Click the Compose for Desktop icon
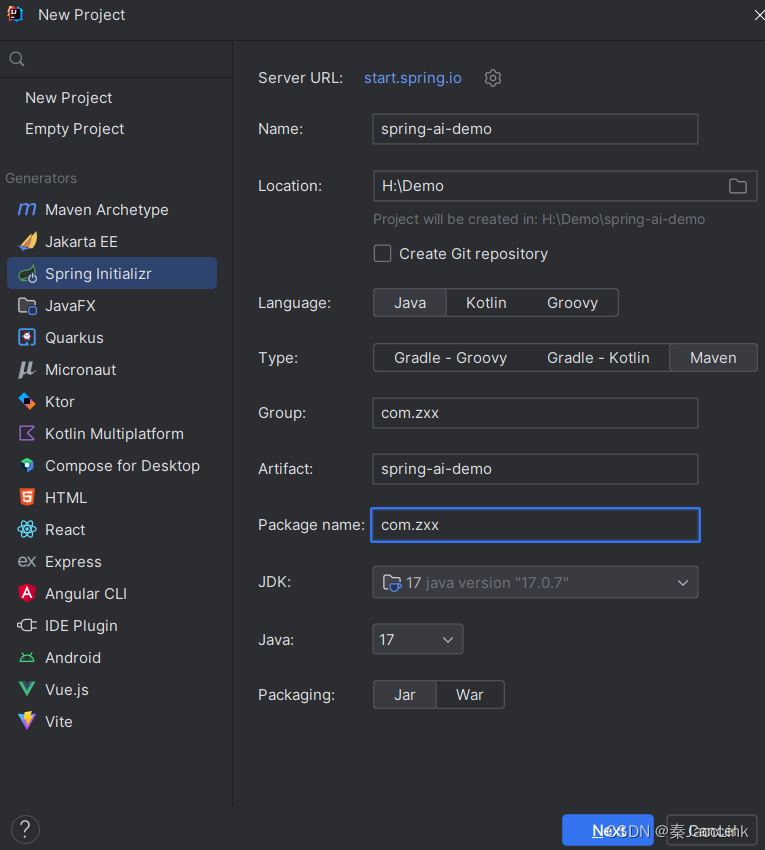 coord(27,466)
